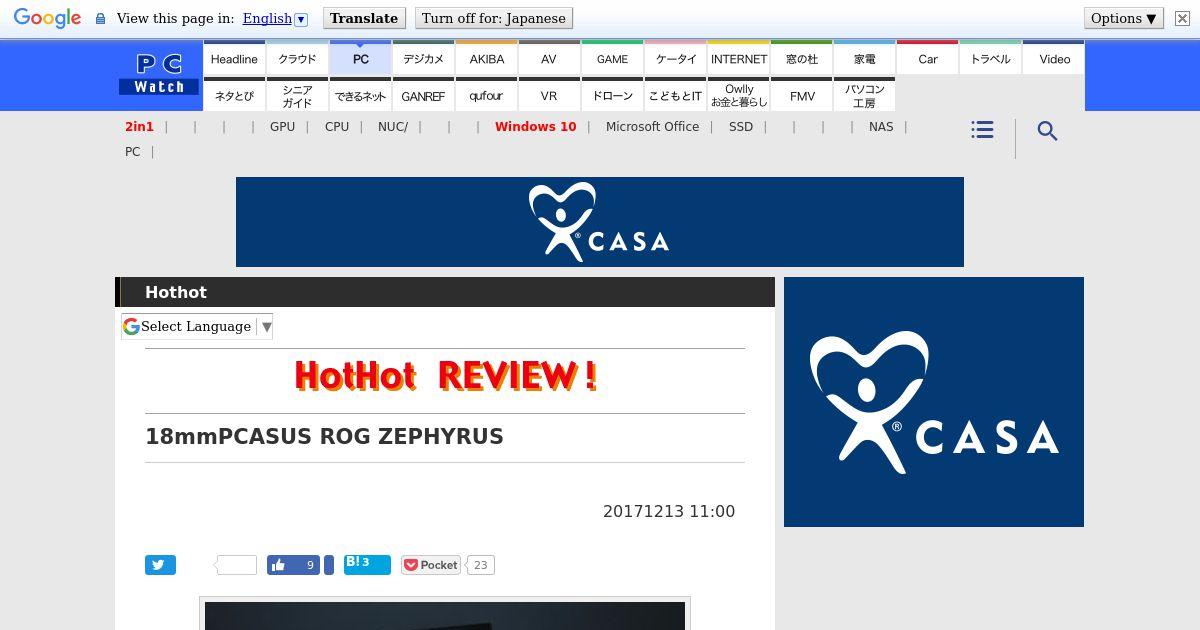
Task: Open the FMV tab
Action: [x=801, y=95]
